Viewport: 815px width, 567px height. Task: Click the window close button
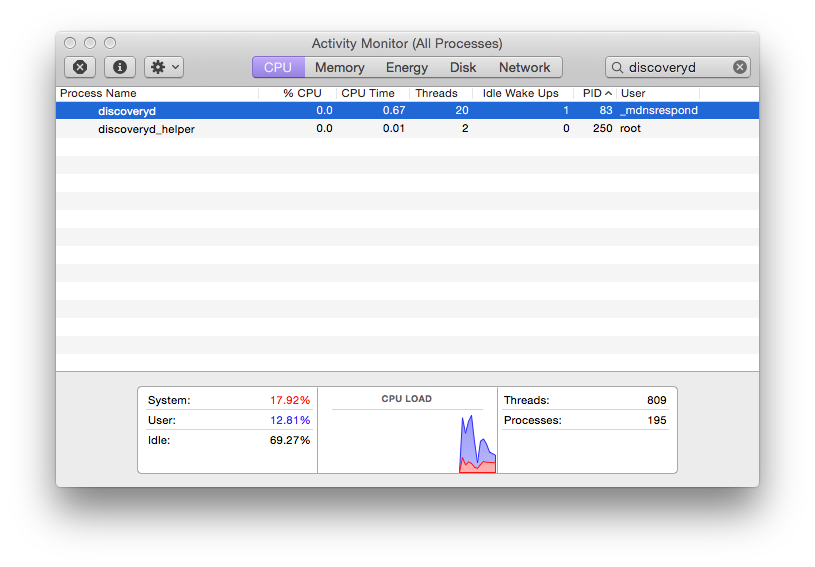point(70,43)
